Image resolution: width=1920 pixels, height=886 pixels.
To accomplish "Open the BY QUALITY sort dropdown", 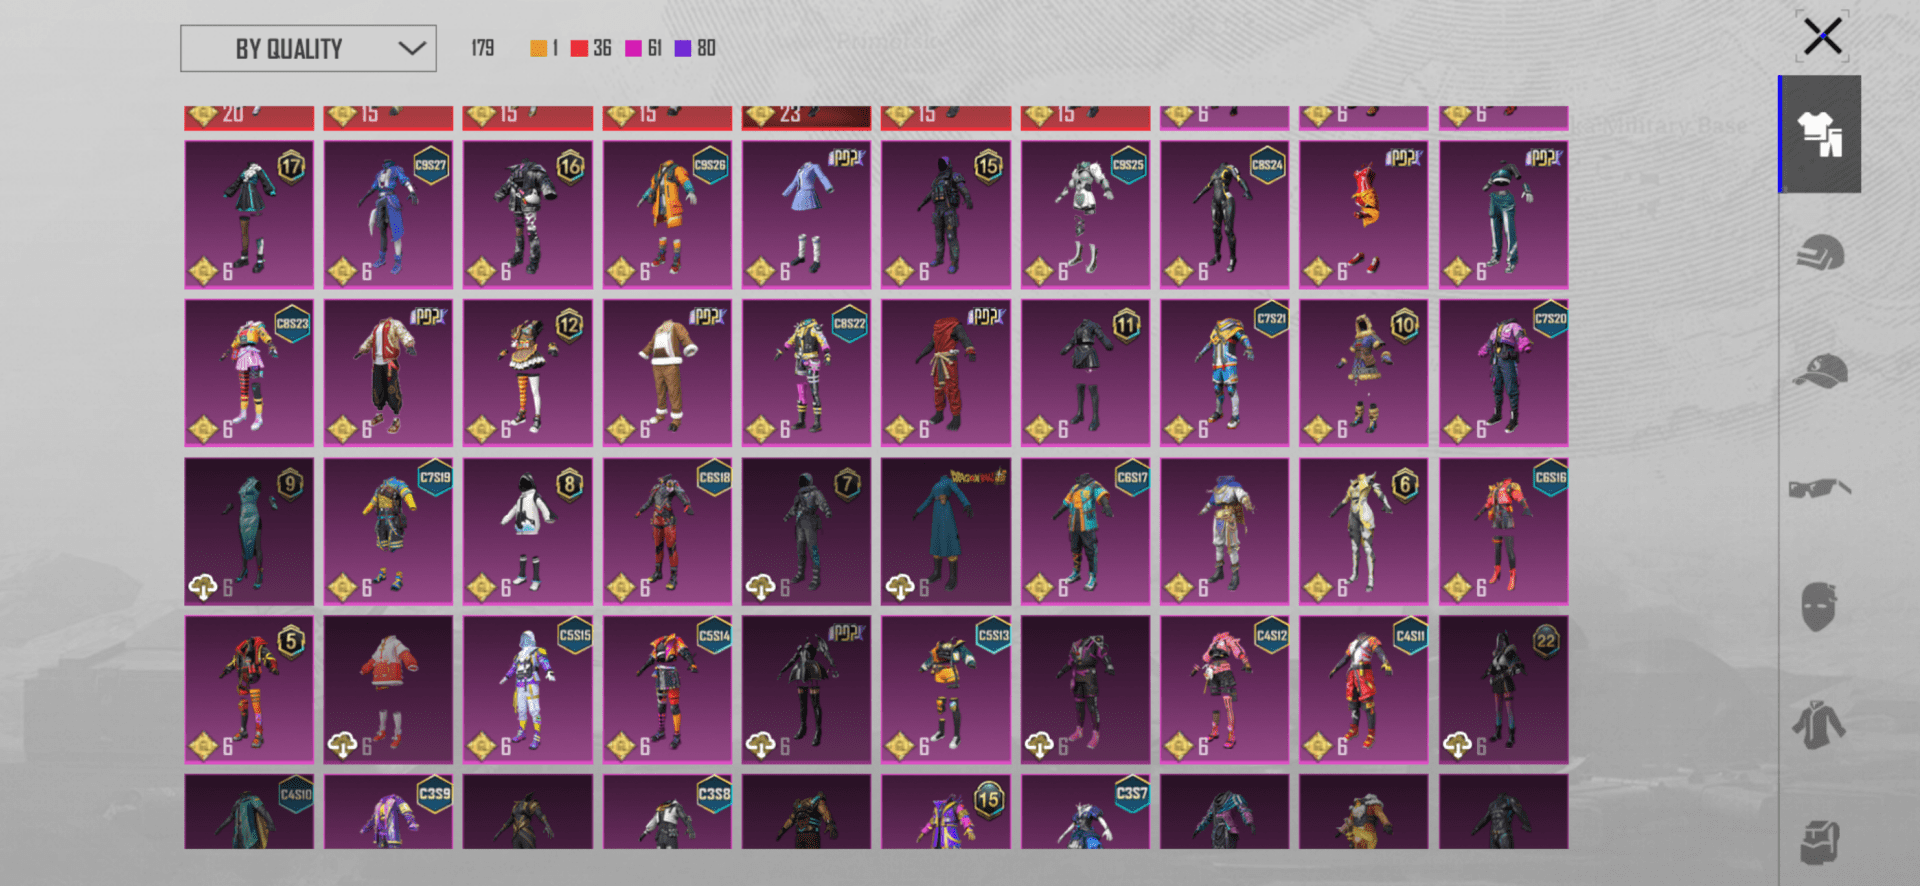I will (289, 49).
